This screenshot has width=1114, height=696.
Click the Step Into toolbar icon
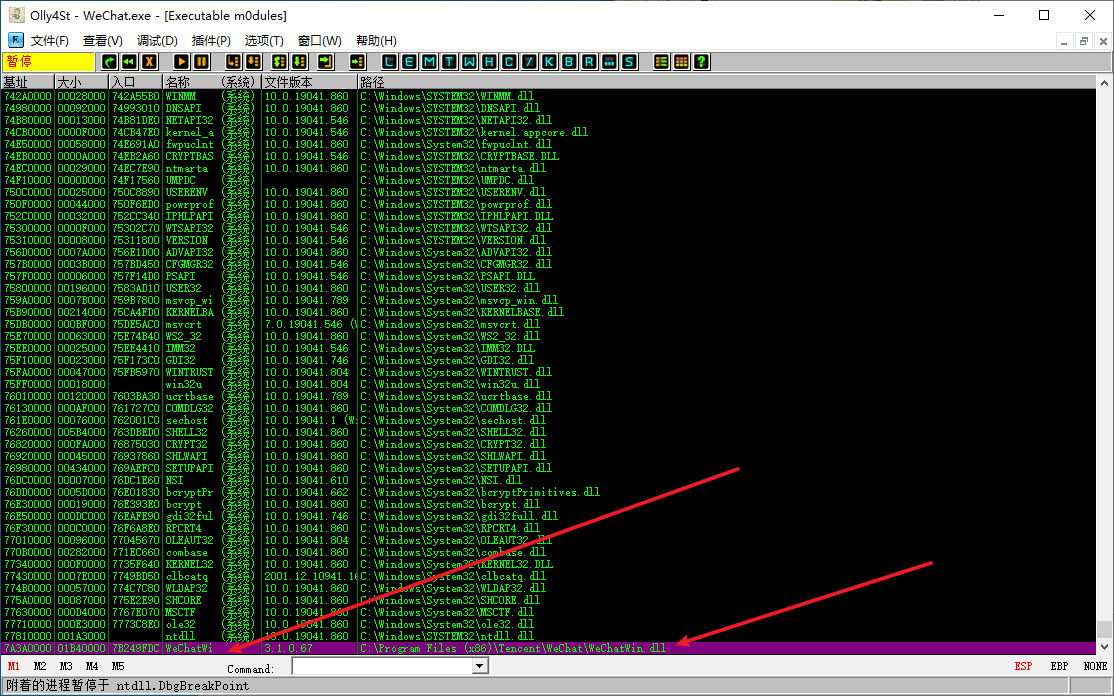[x=234, y=62]
